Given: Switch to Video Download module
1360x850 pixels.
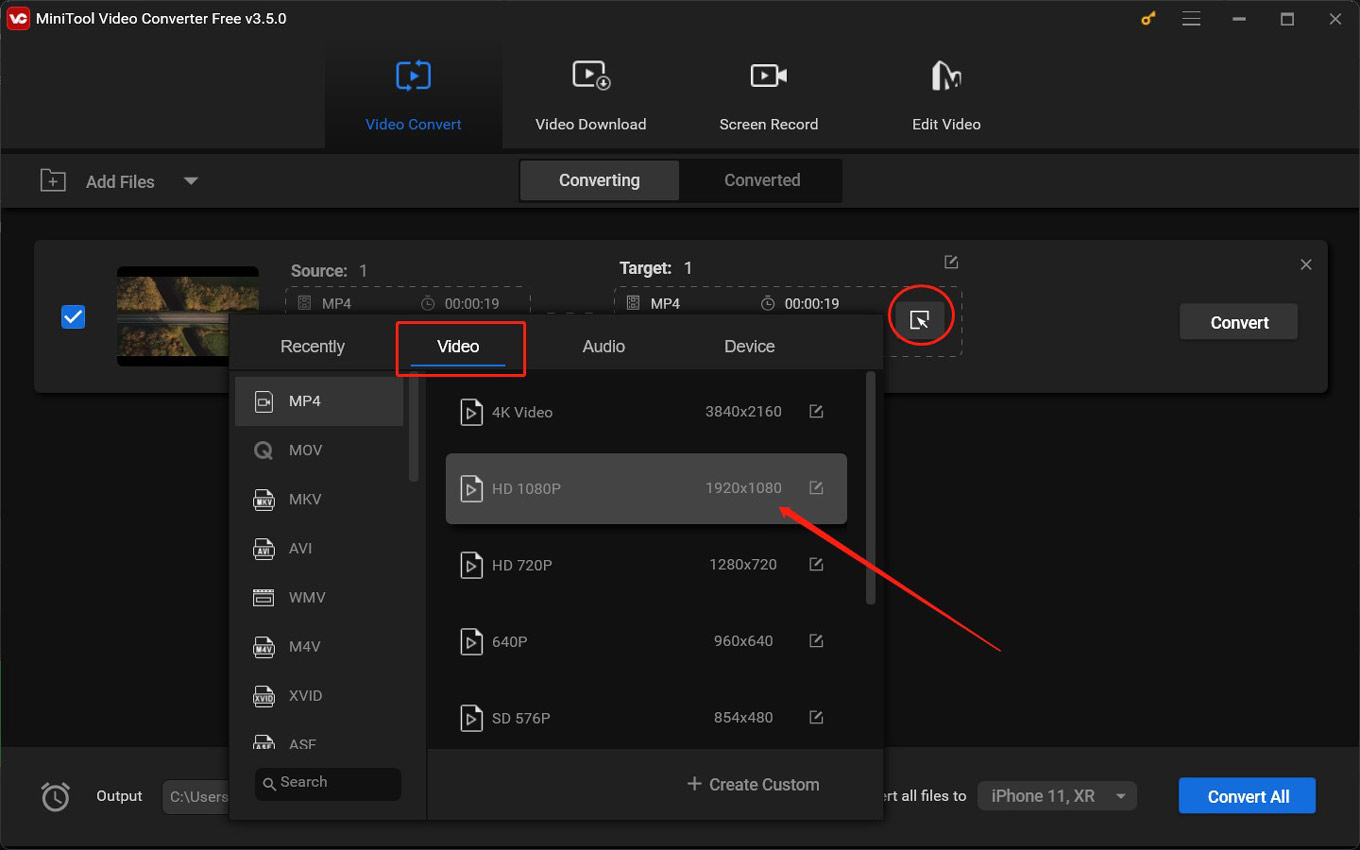Looking at the screenshot, I should 590,97.
